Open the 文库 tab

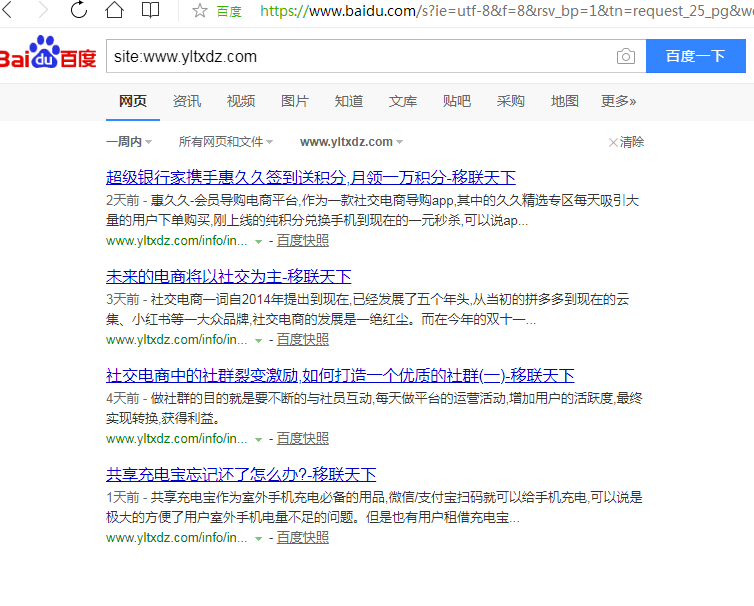point(403,101)
